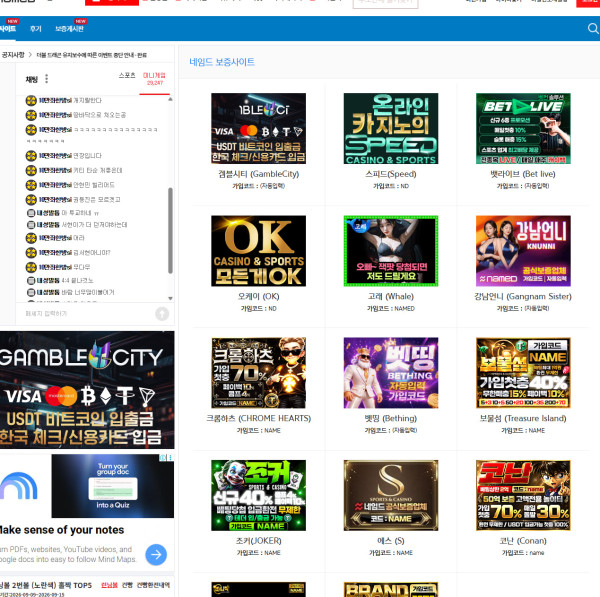Viewport: 600px width, 597px height.
Task: Open the Bet live banner thumbnail
Action: [523, 128]
